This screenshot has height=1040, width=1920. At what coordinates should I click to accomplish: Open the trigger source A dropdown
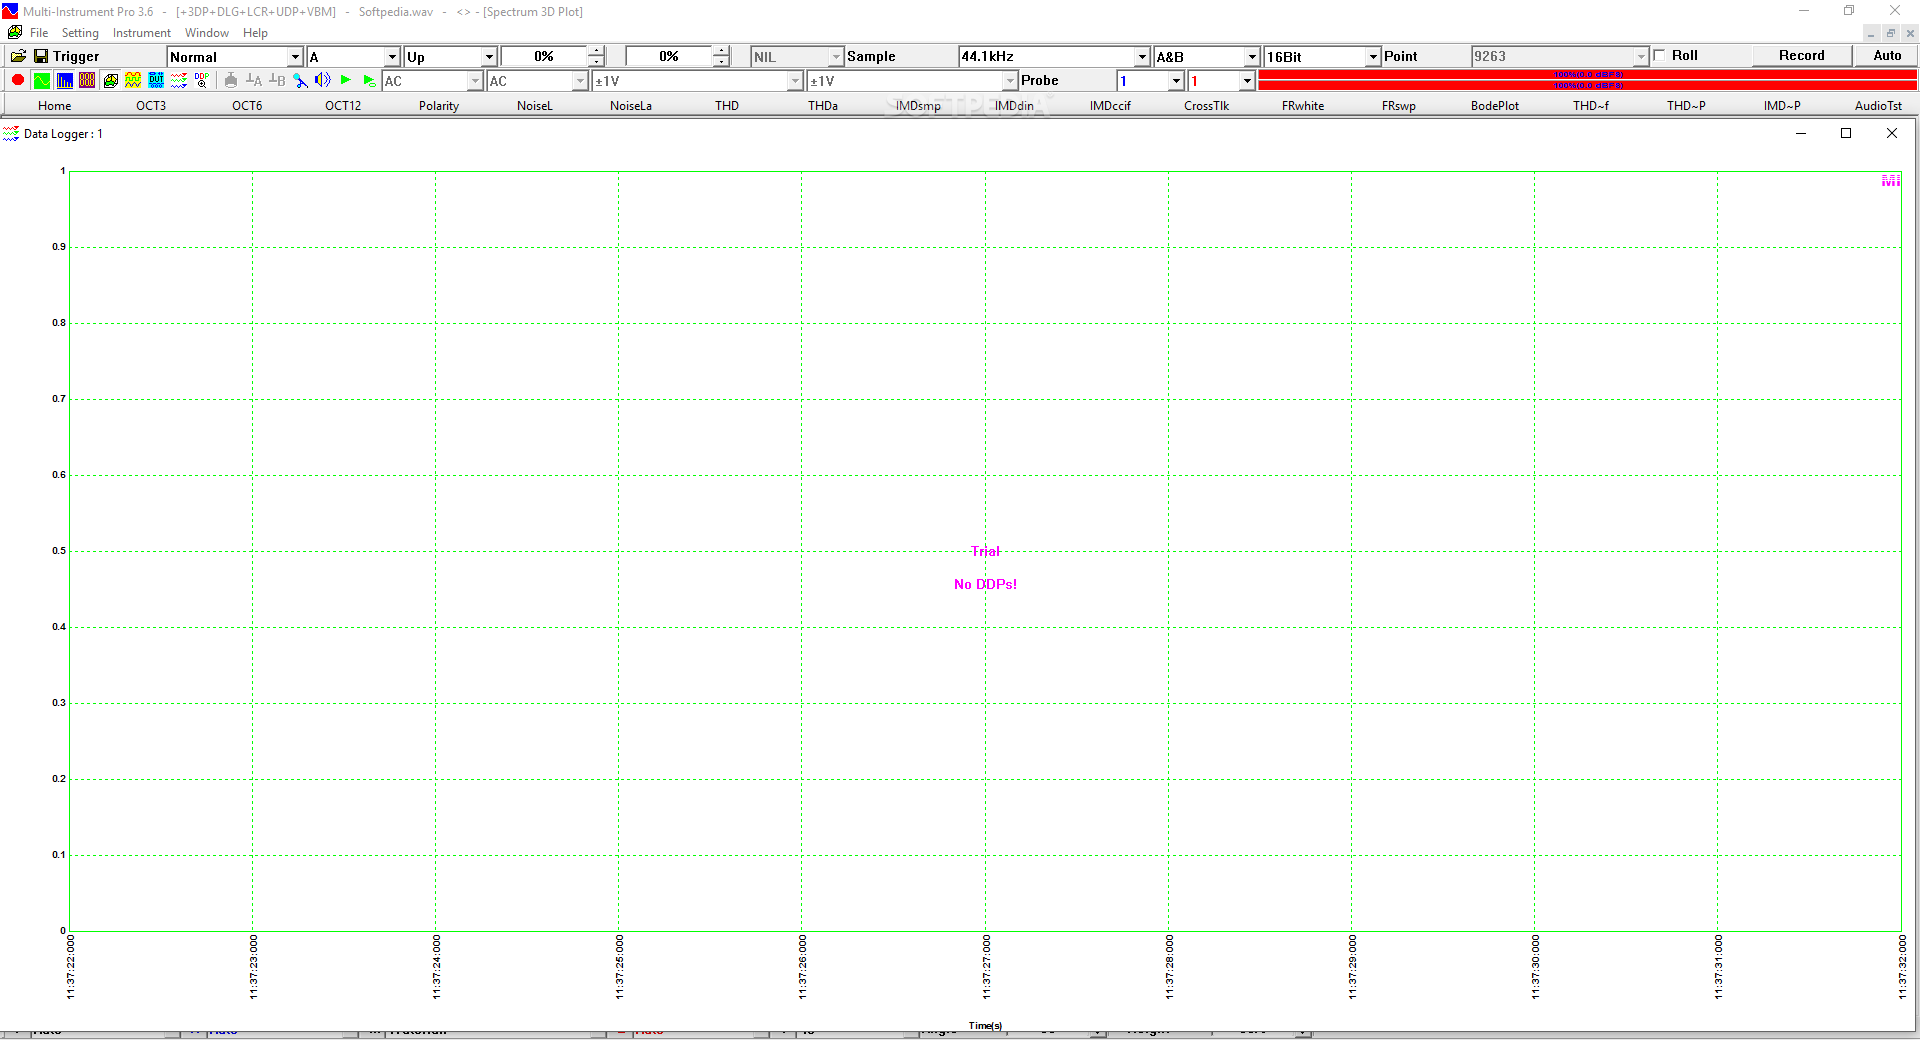[x=392, y=57]
